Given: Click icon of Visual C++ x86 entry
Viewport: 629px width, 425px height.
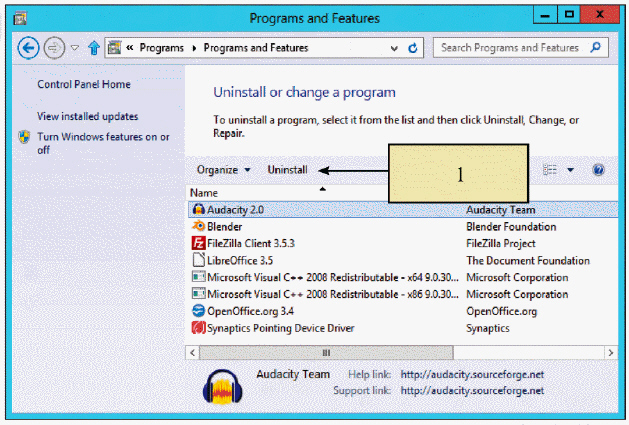Looking at the screenshot, I should [199, 294].
